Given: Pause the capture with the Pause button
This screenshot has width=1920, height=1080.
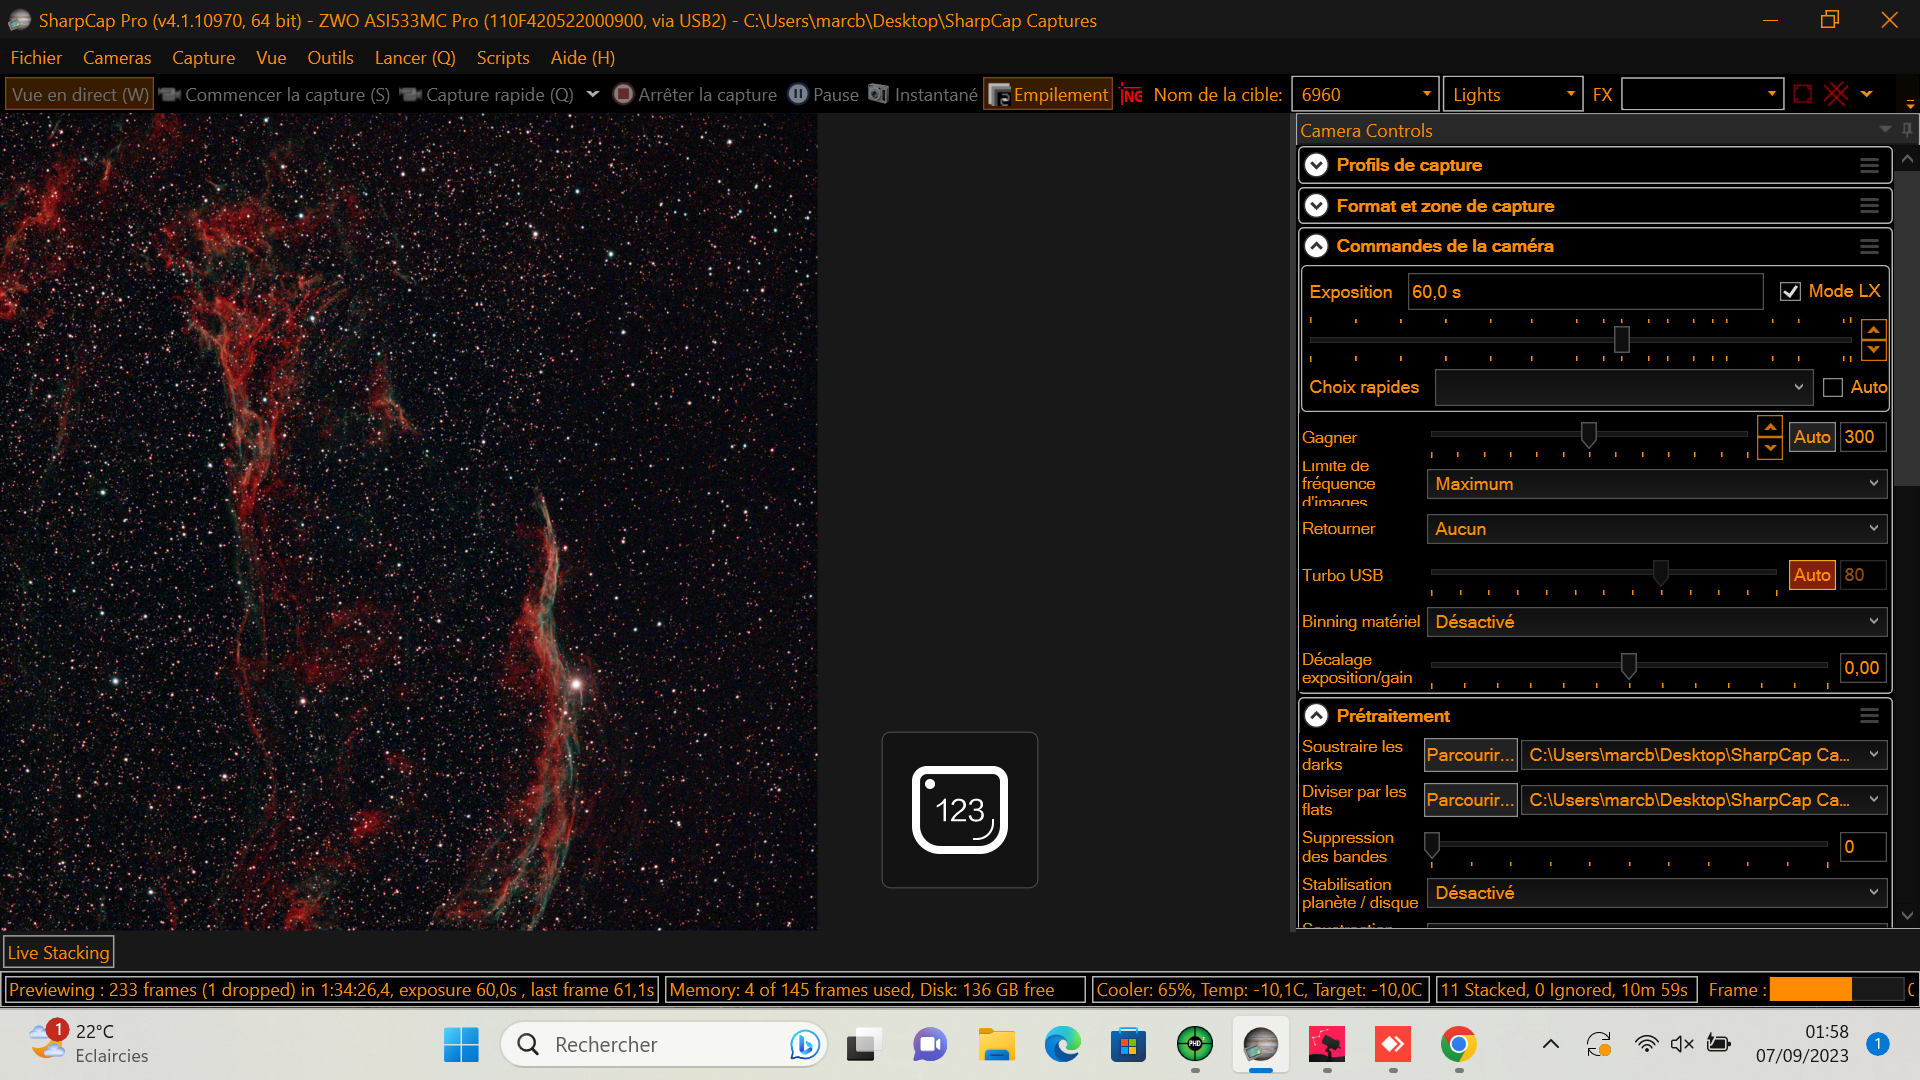Looking at the screenshot, I should click(x=824, y=94).
